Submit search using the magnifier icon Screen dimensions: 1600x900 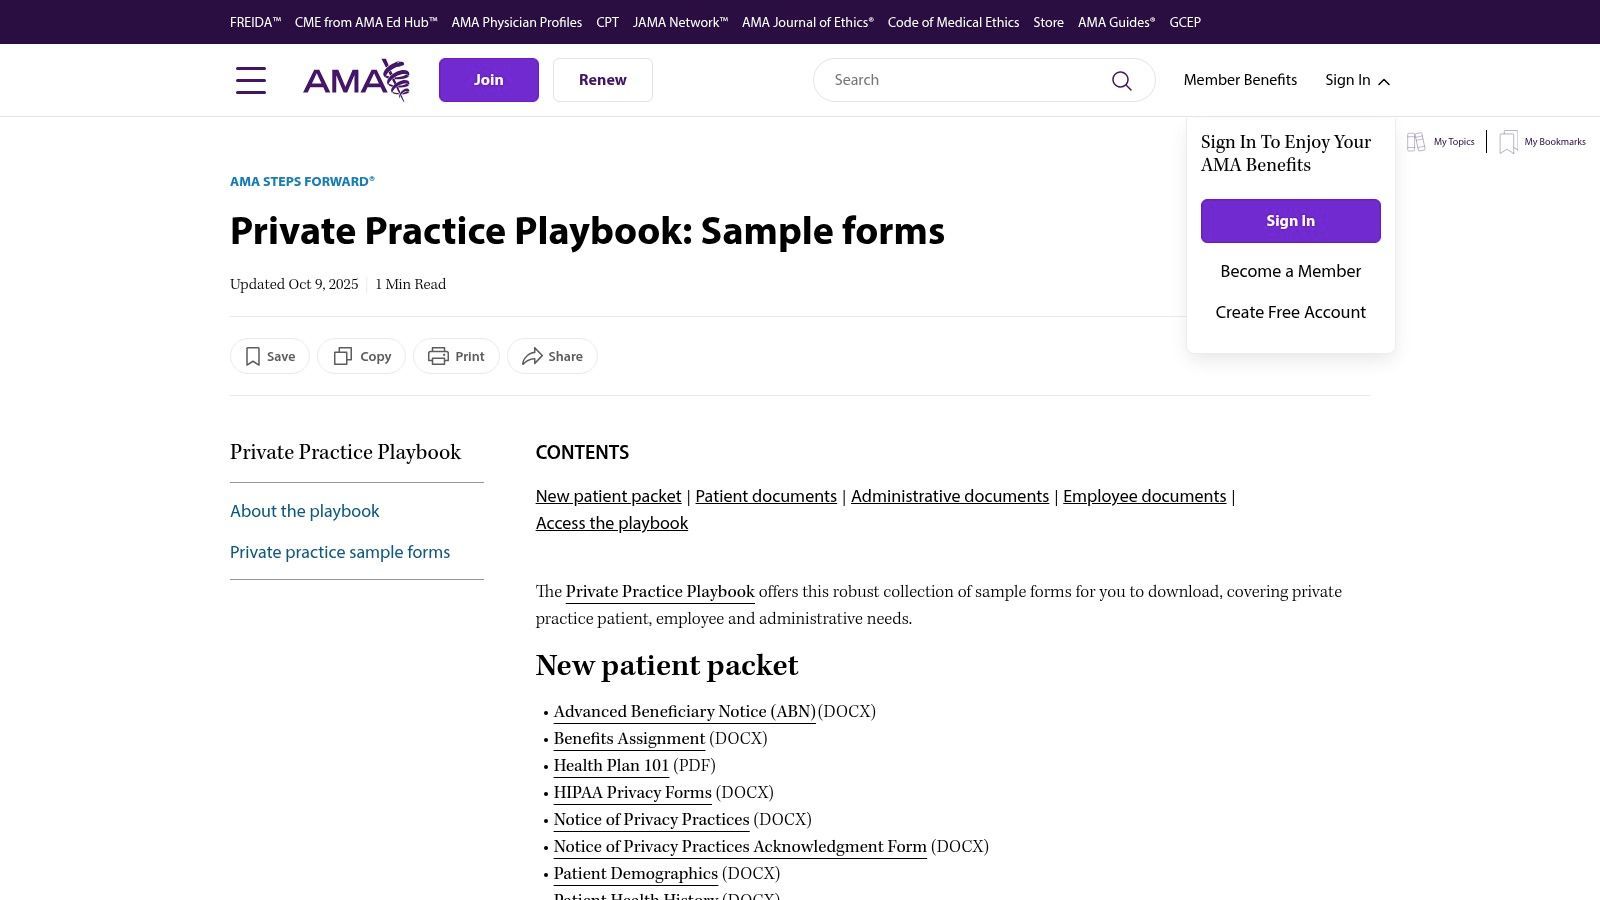coord(1121,80)
